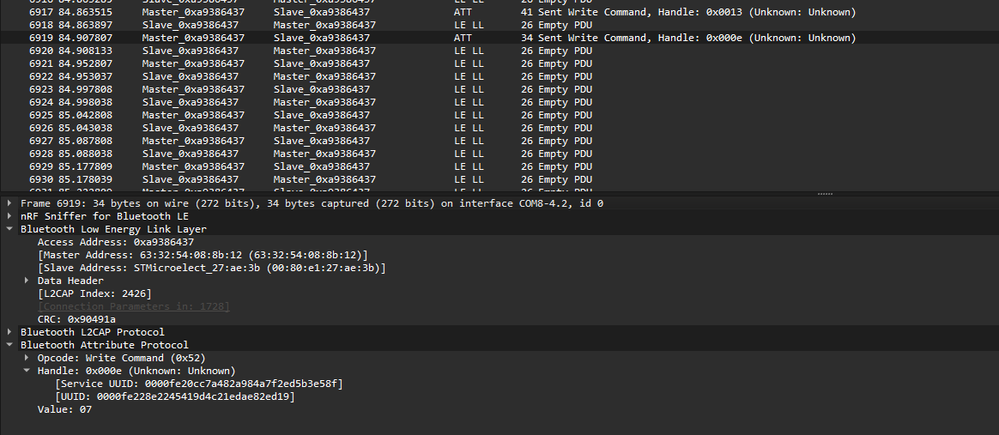
Task: Collapse the Handle: 0x000e node
Action: point(27,371)
